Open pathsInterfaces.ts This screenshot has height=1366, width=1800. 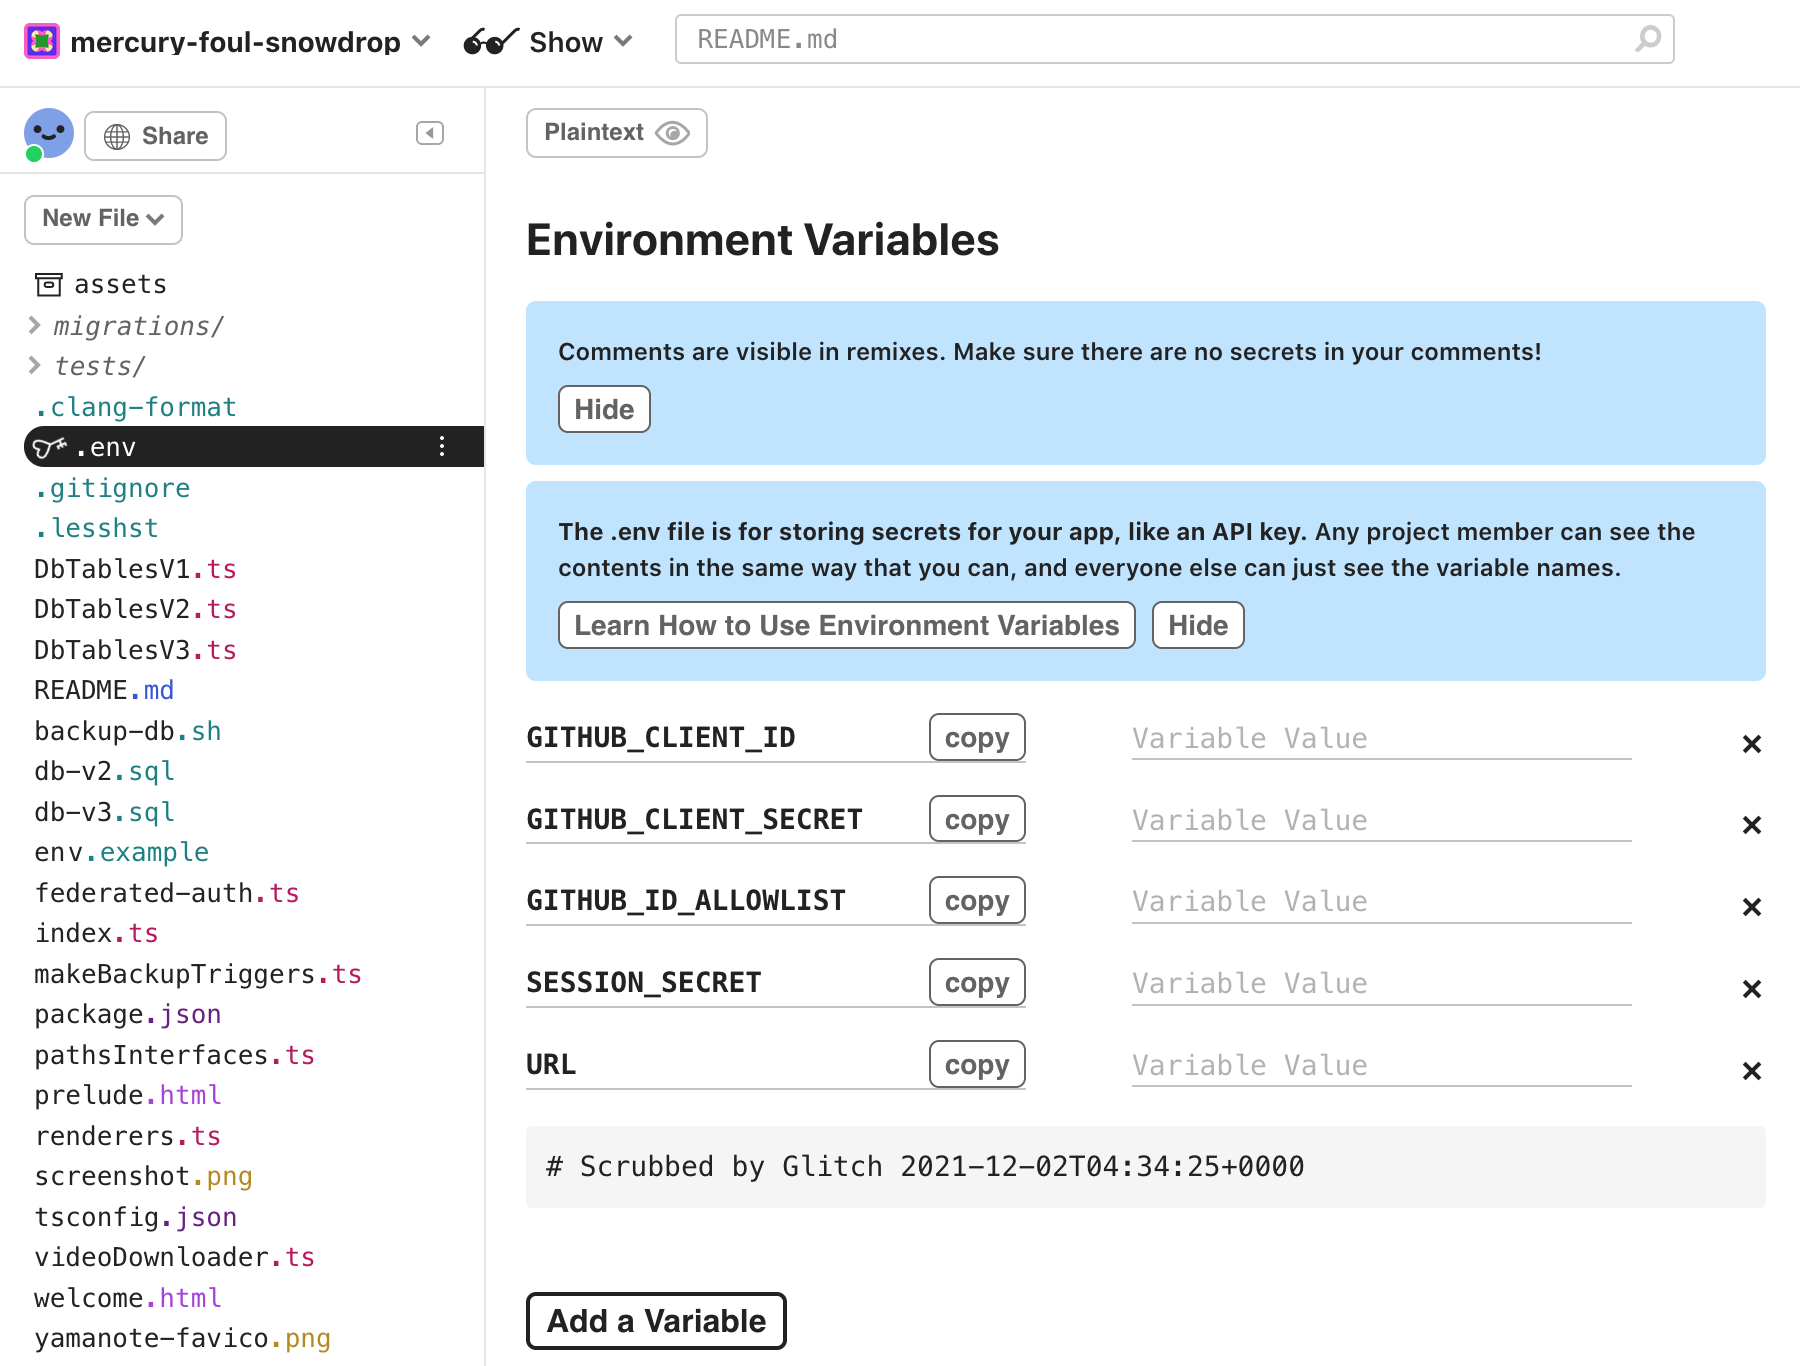174,1055
